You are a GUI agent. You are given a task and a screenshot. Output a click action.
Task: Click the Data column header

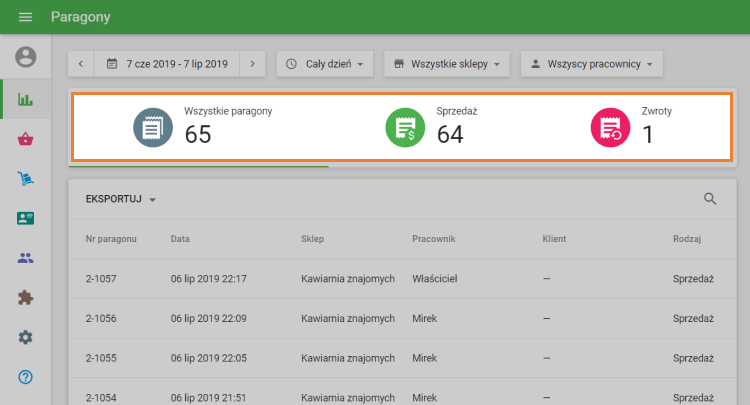180,239
